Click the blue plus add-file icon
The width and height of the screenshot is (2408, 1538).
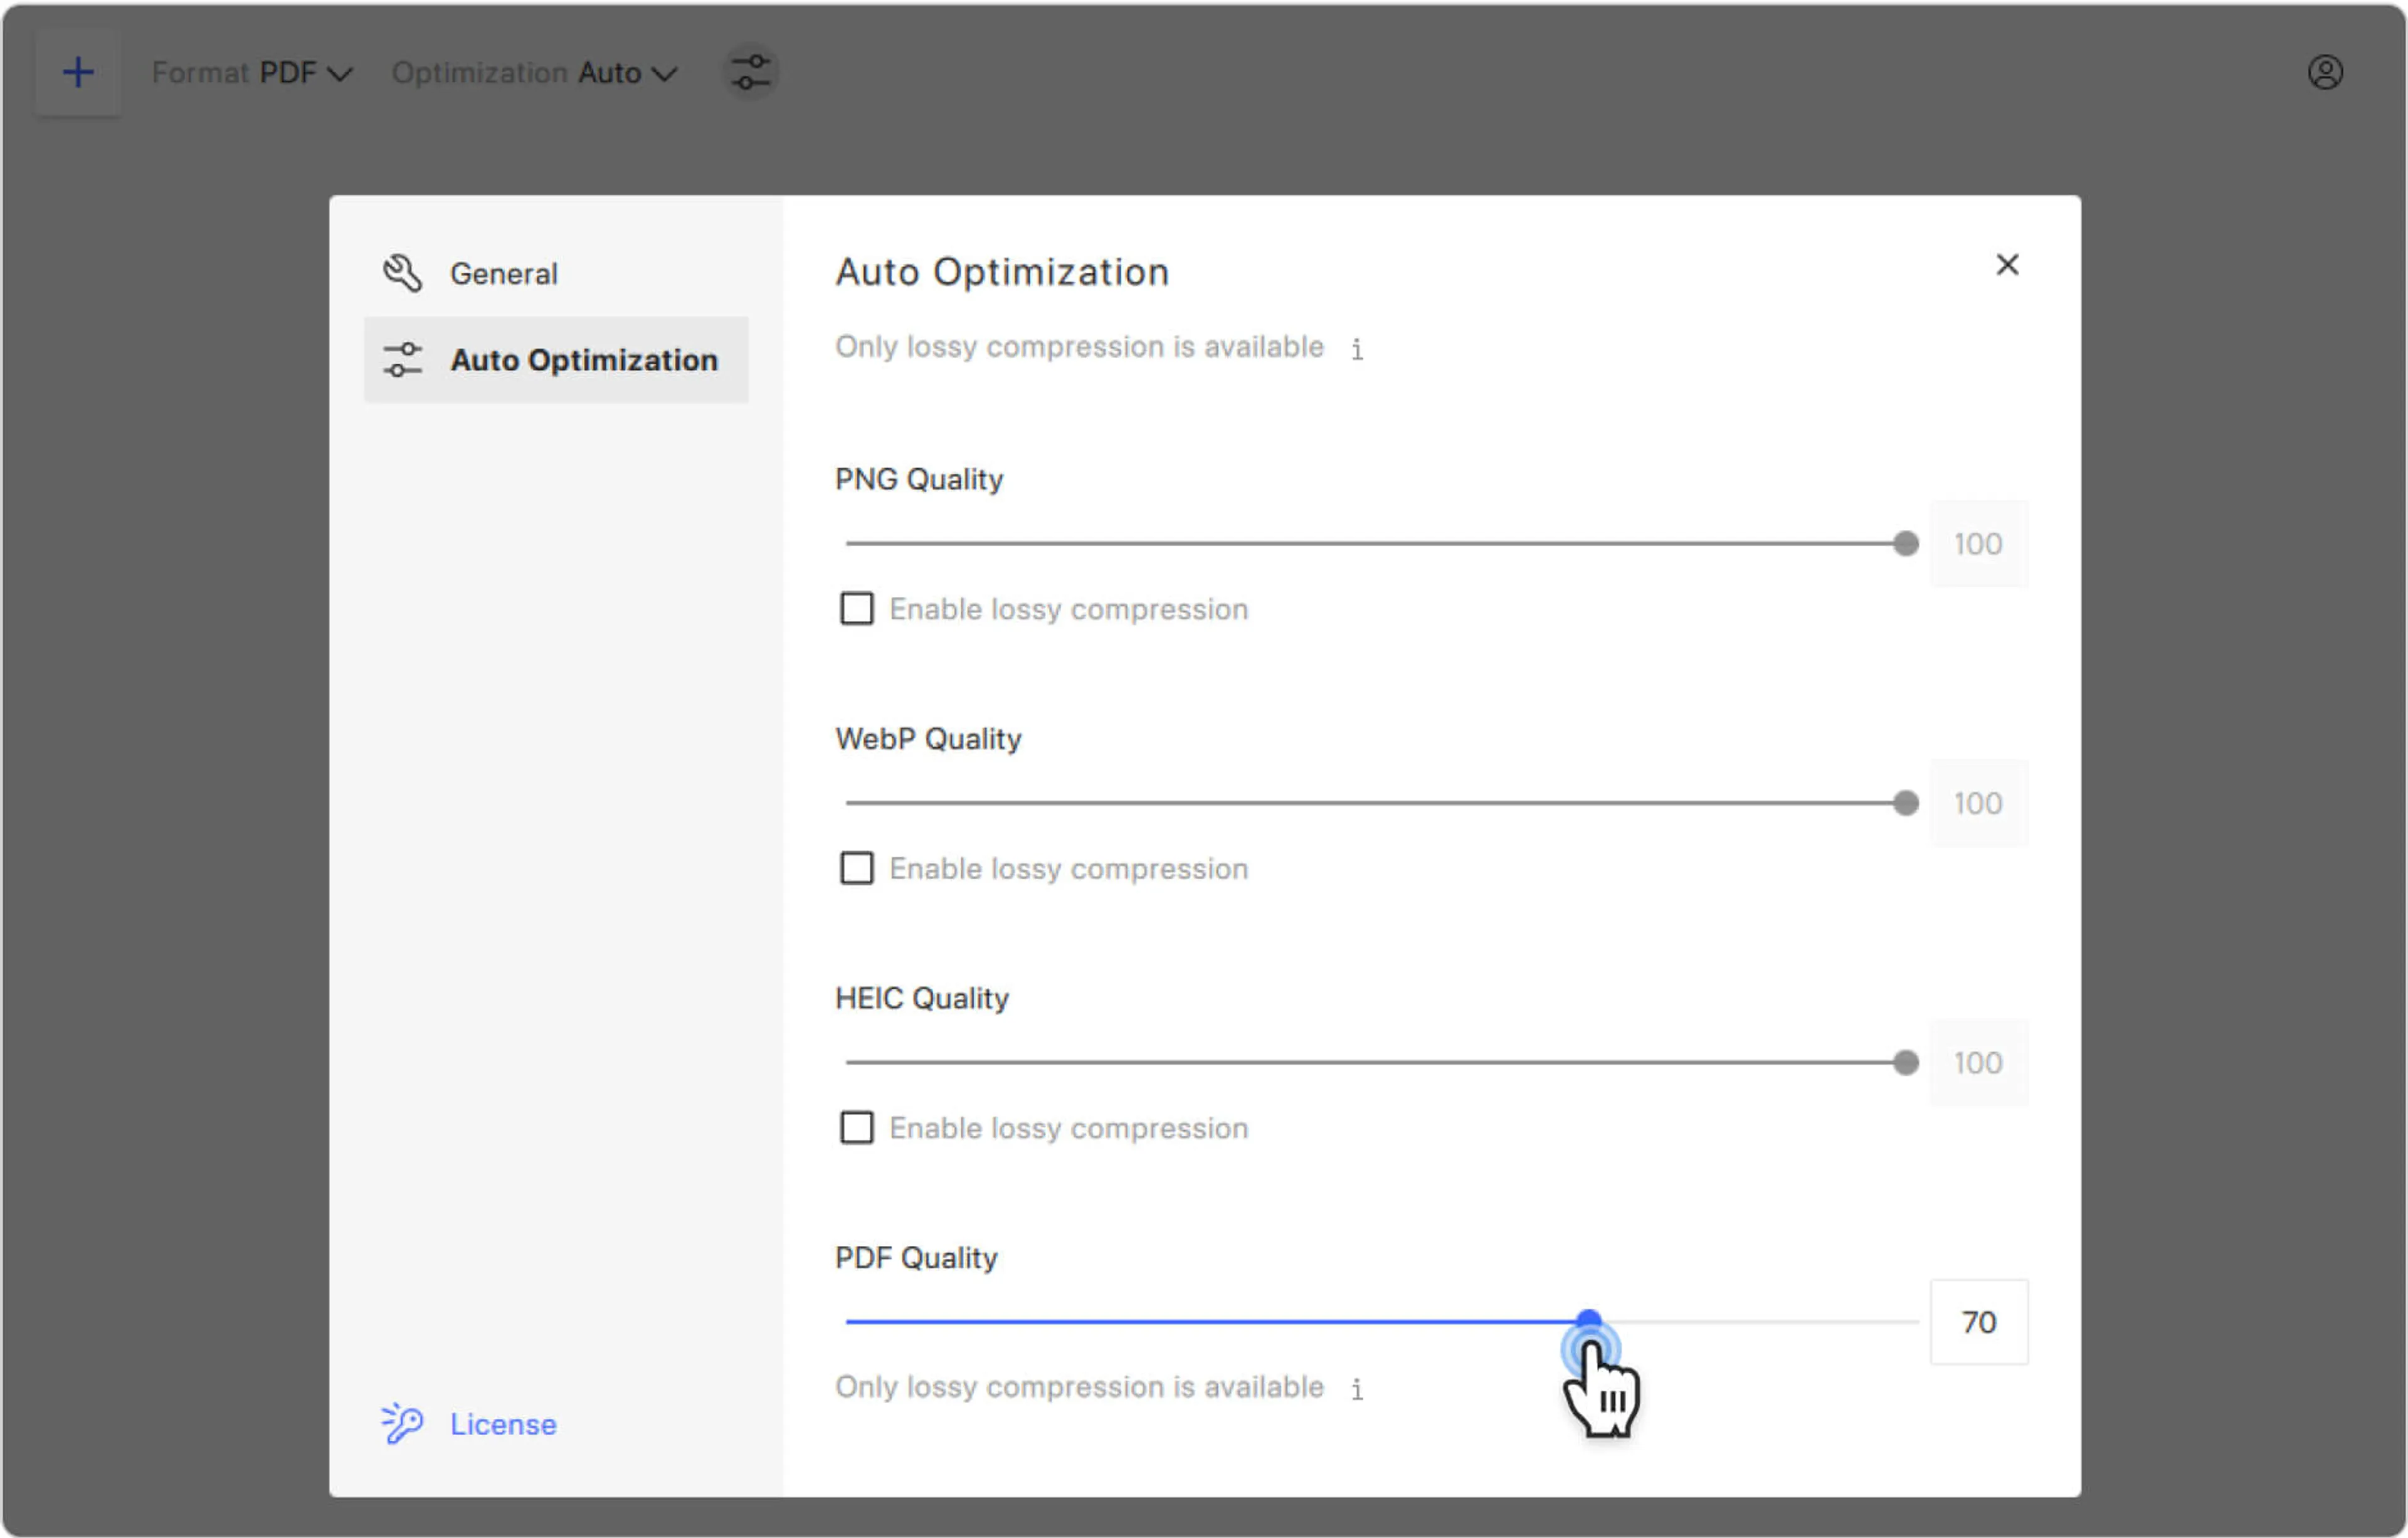coord(78,72)
